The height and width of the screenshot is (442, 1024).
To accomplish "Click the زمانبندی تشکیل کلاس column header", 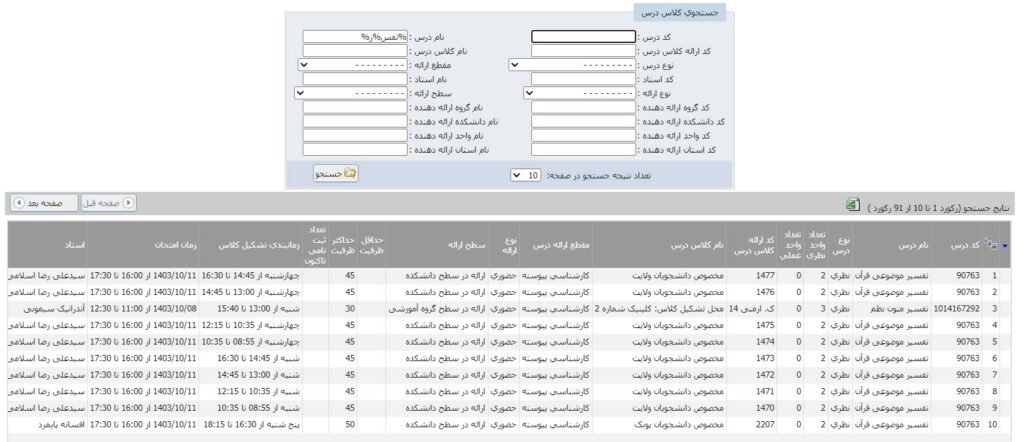I will [260, 245].
